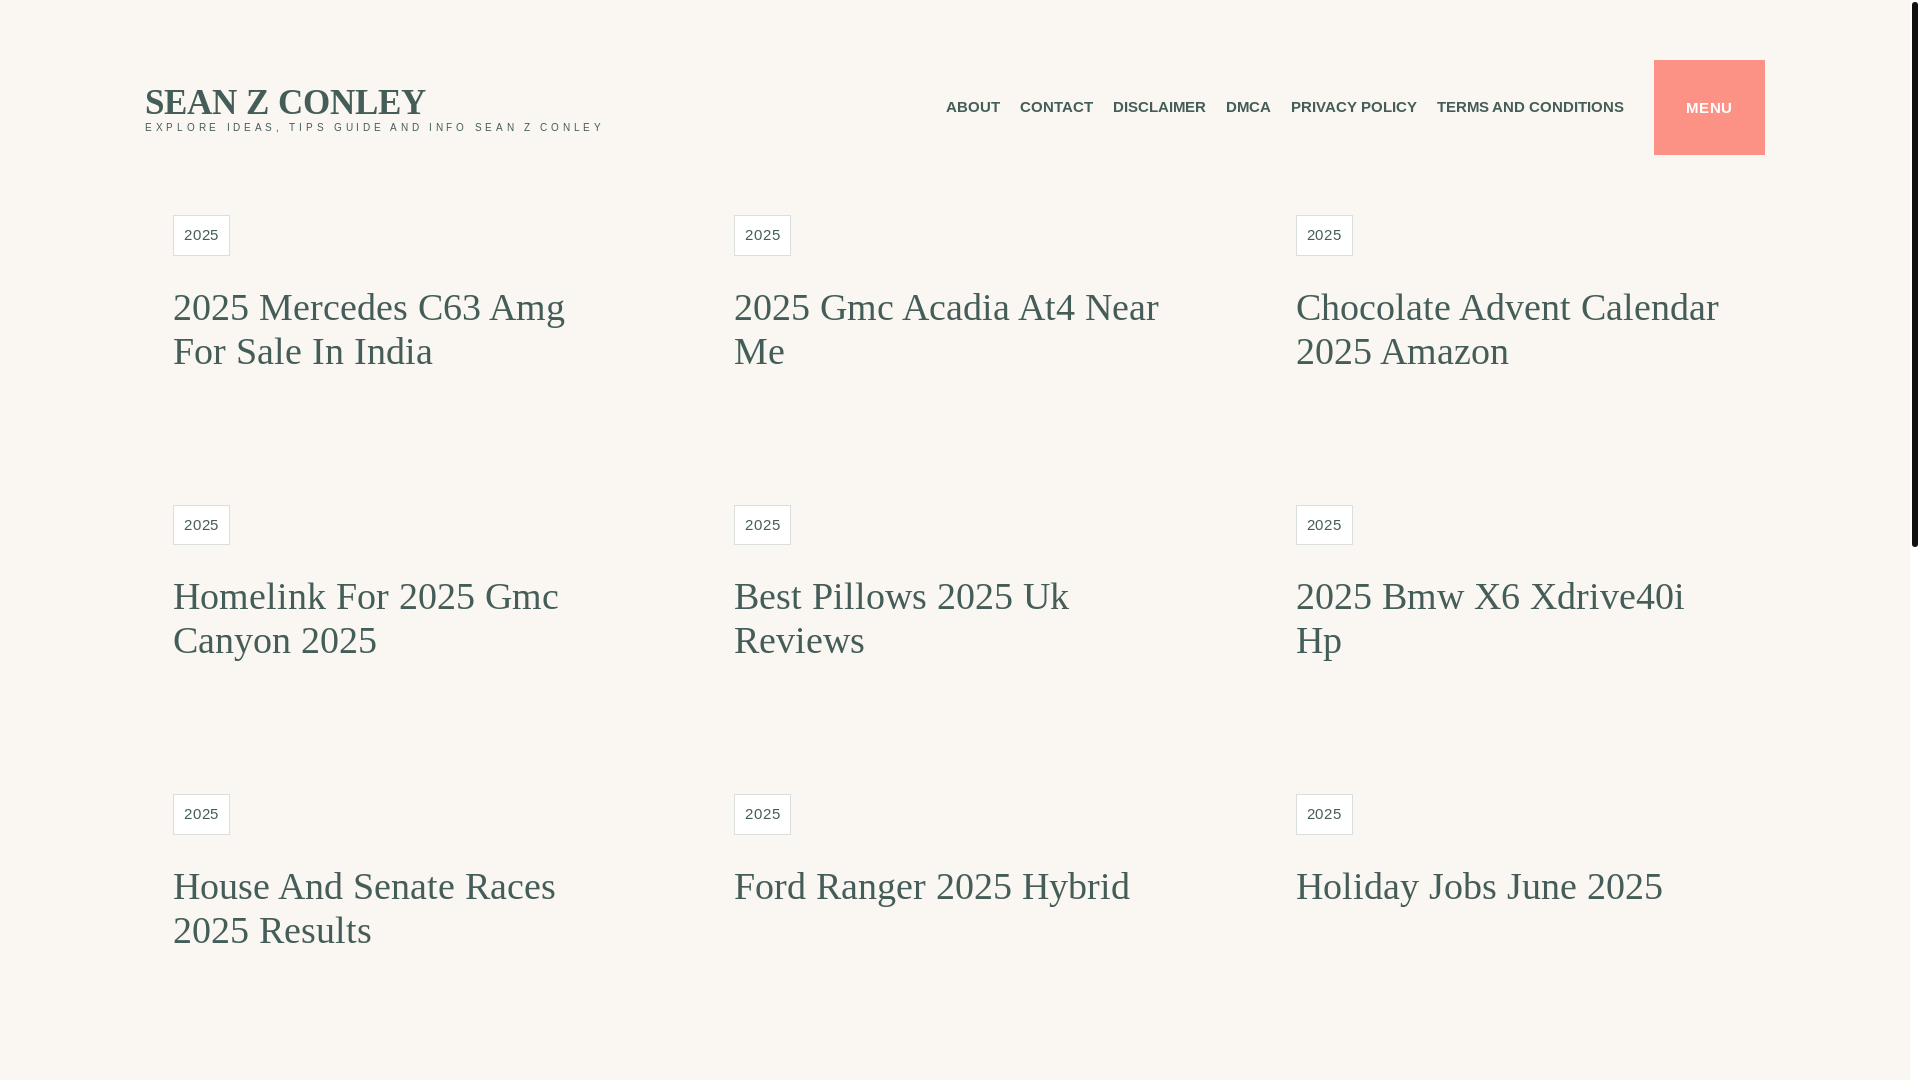Click the vertical page scrollbar thumb
The image size is (1920, 1080).
pyautogui.click(x=1914, y=273)
